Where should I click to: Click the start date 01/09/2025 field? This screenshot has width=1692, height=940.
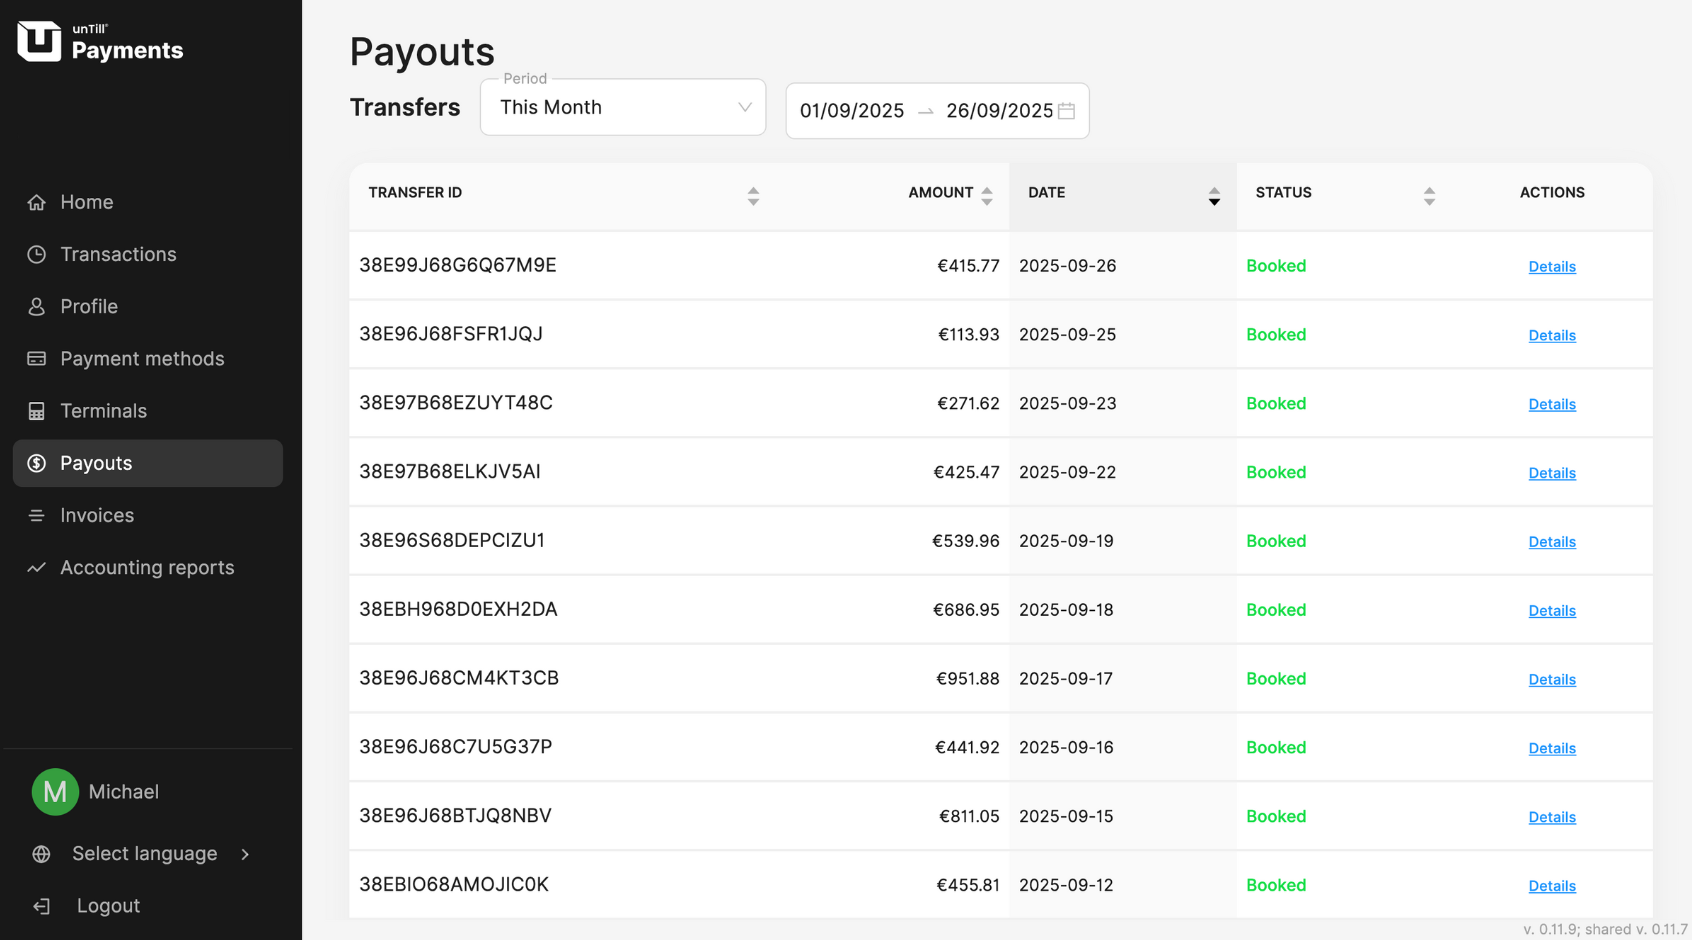[x=852, y=111]
